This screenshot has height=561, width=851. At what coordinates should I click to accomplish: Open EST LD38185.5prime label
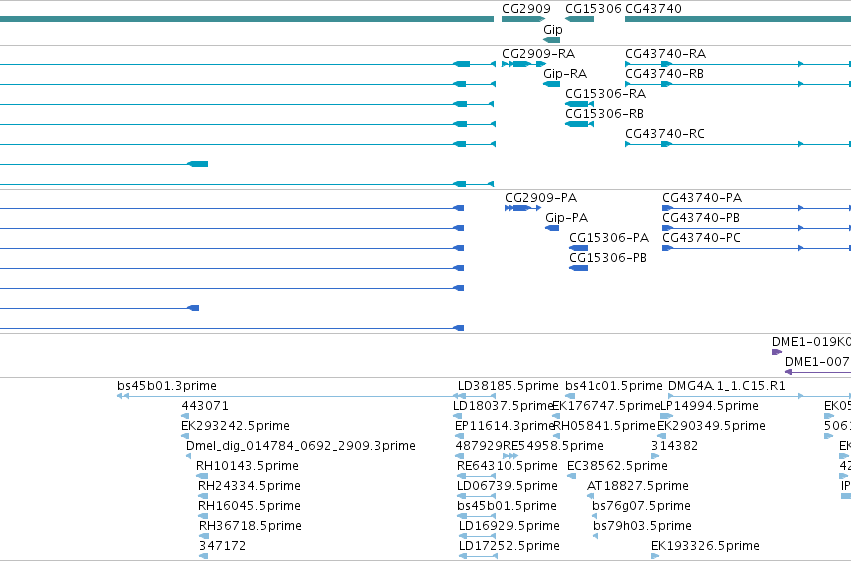coord(508,386)
